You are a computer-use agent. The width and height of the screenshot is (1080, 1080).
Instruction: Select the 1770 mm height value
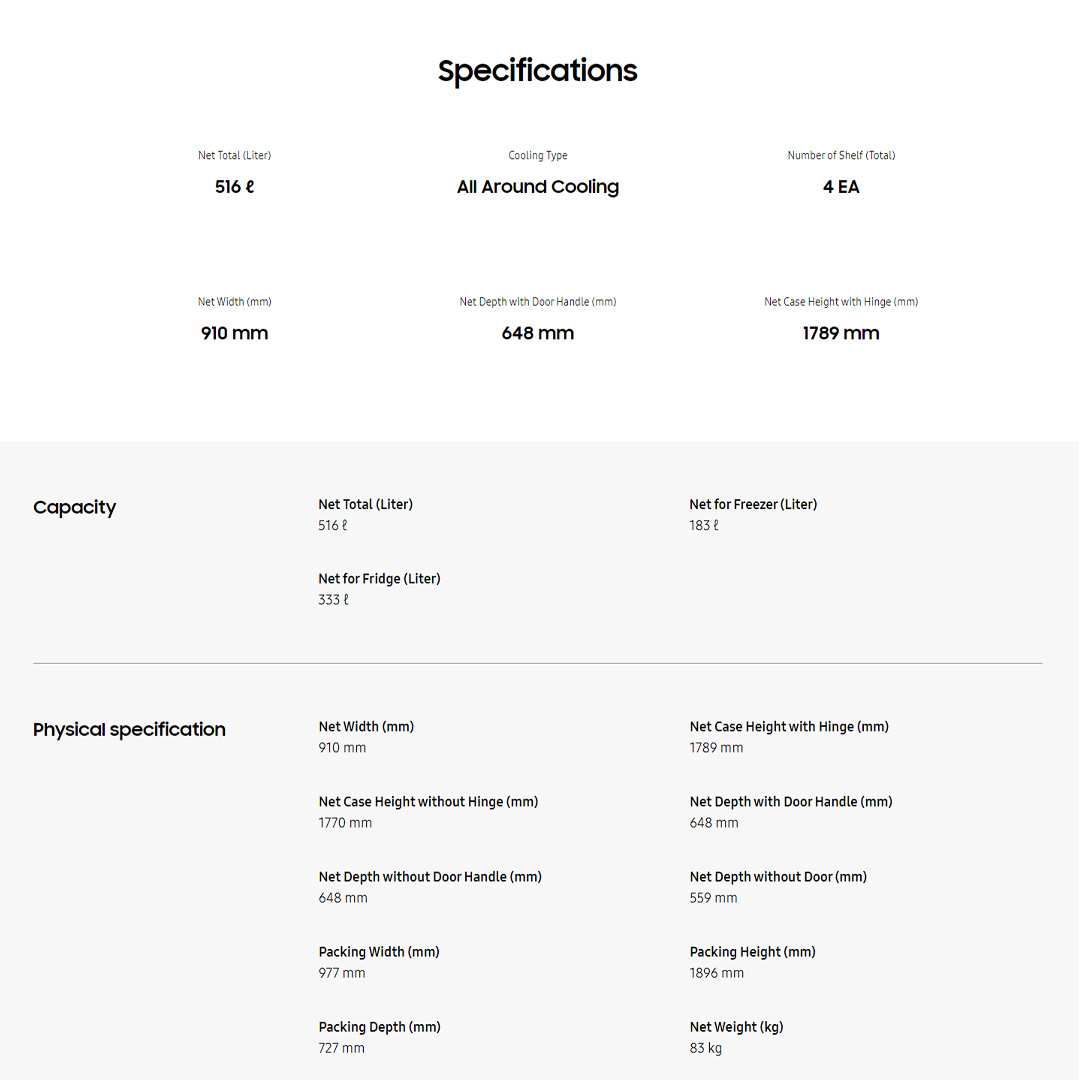click(x=345, y=823)
